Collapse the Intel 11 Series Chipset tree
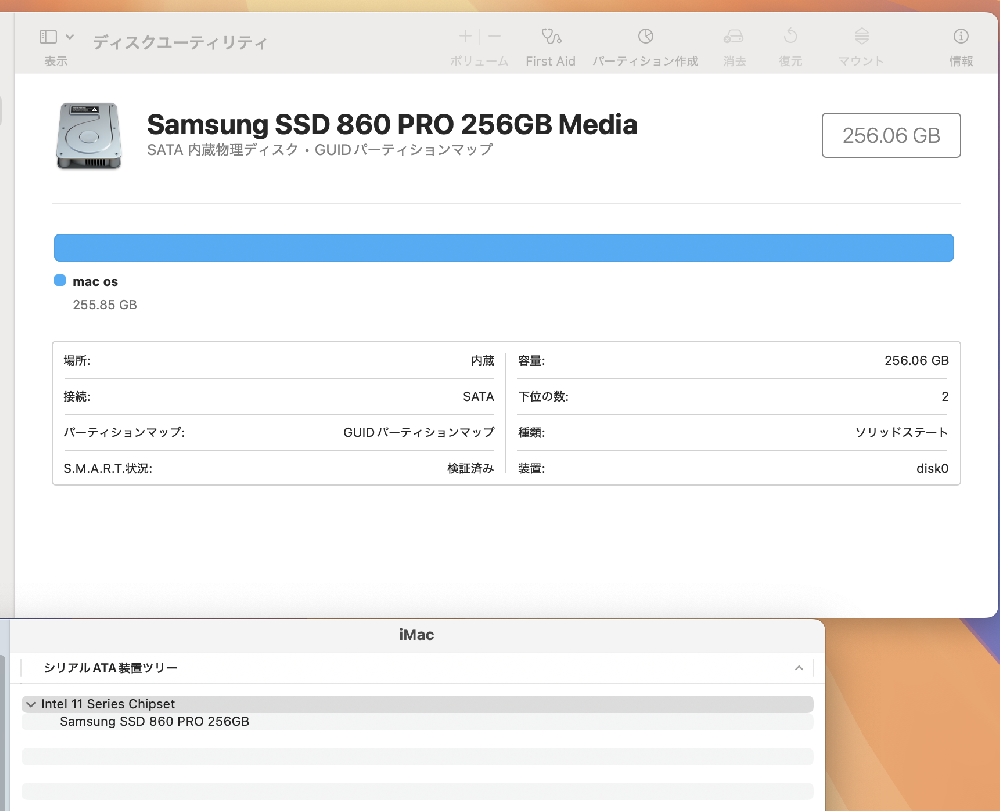Image resolution: width=1000 pixels, height=811 pixels. (x=31, y=704)
